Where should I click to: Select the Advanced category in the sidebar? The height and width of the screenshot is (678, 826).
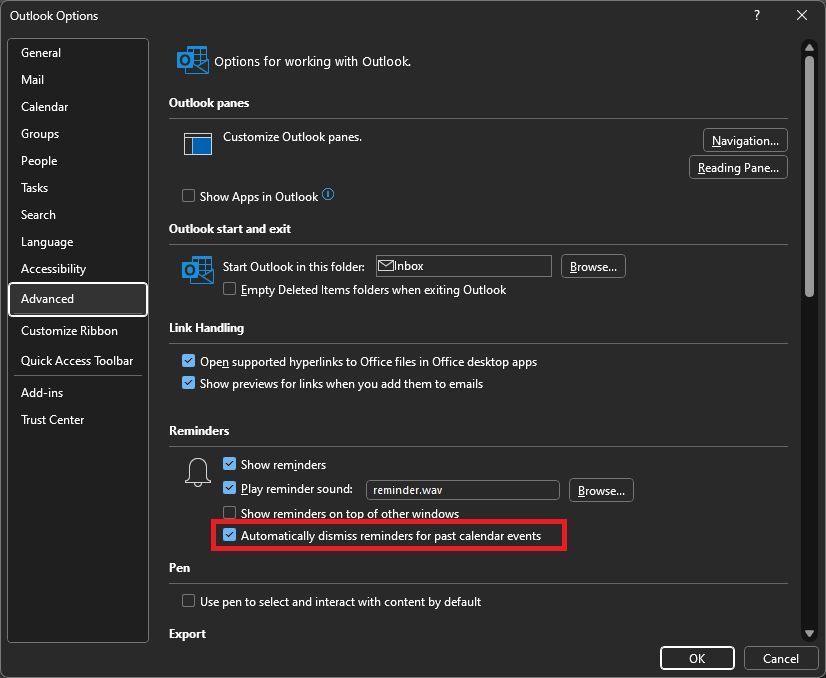pyautogui.click(x=78, y=299)
